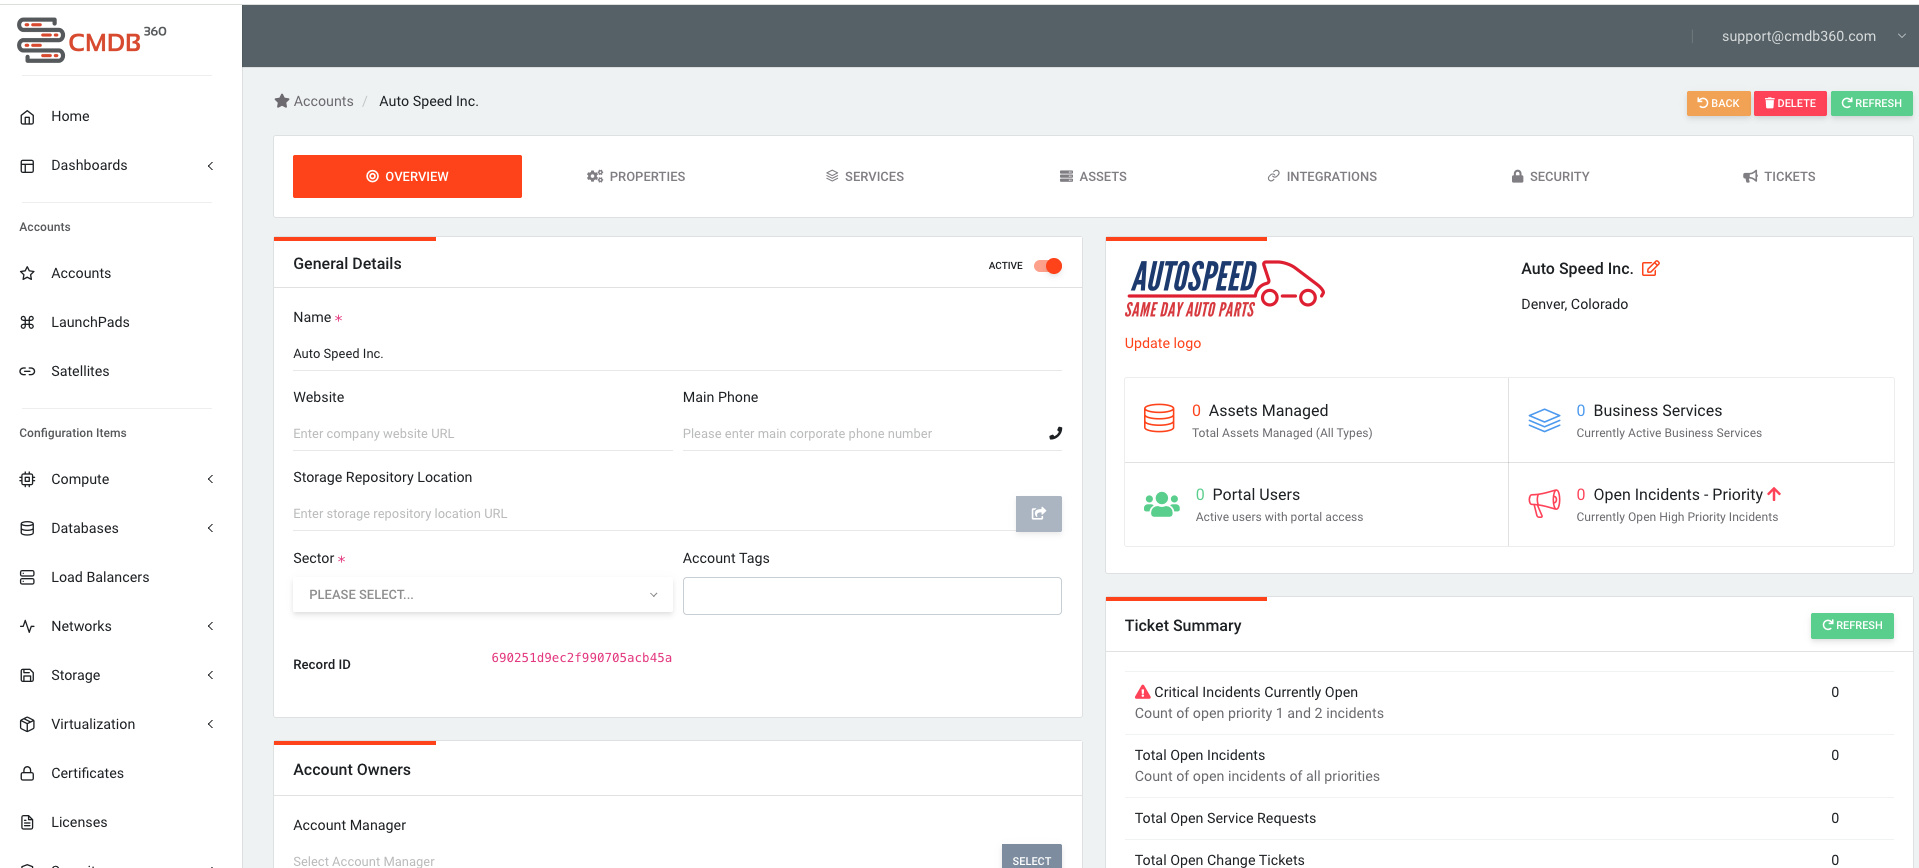Switch to the Security tab

(1550, 176)
